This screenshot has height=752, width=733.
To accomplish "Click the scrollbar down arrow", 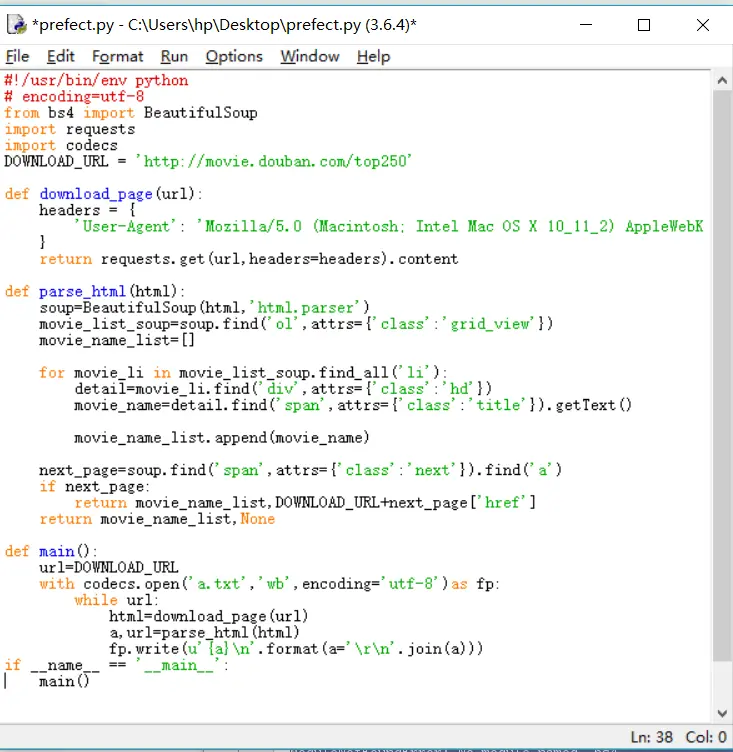I will 722,713.
